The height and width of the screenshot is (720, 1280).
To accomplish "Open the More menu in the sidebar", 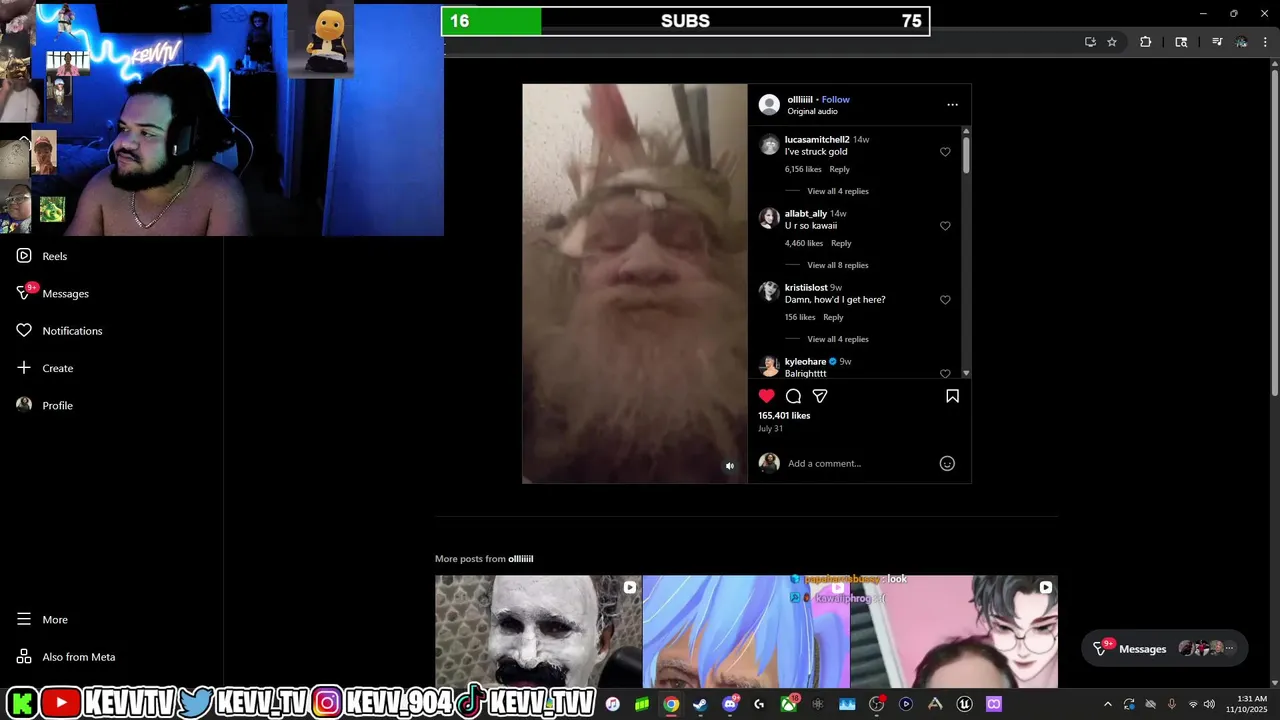I will (42, 620).
